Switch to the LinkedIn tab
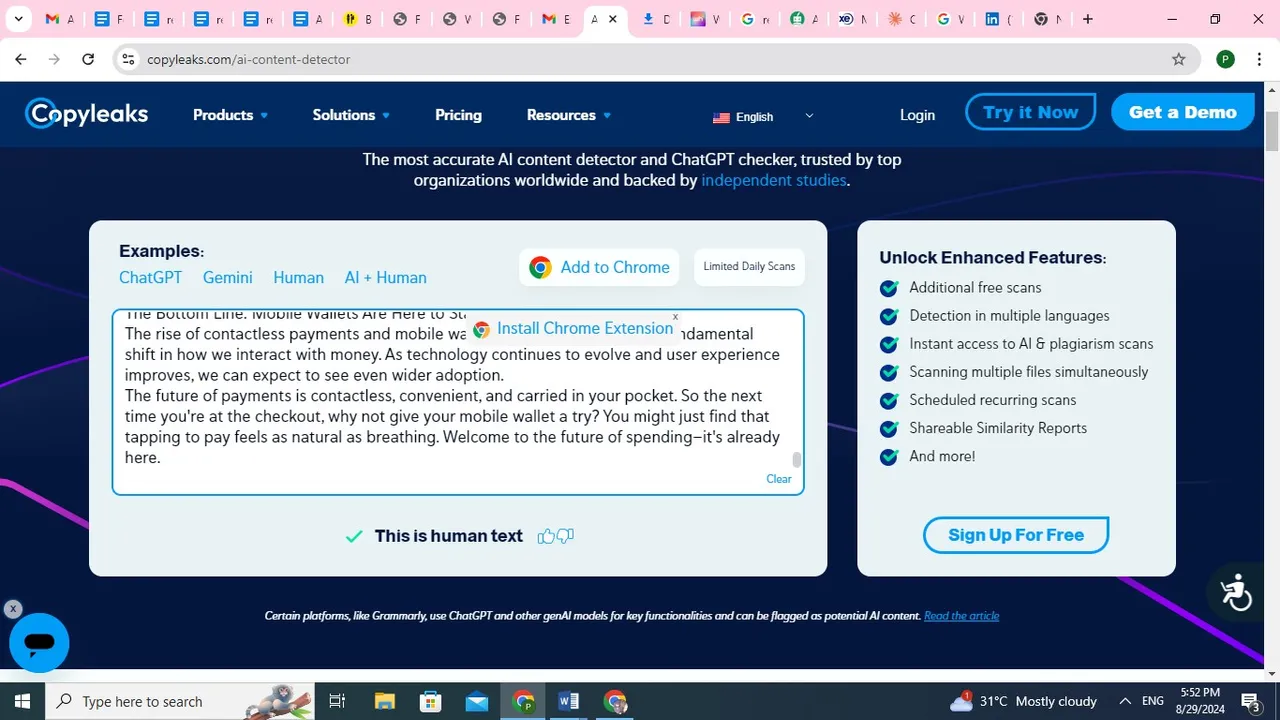 (x=998, y=19)
